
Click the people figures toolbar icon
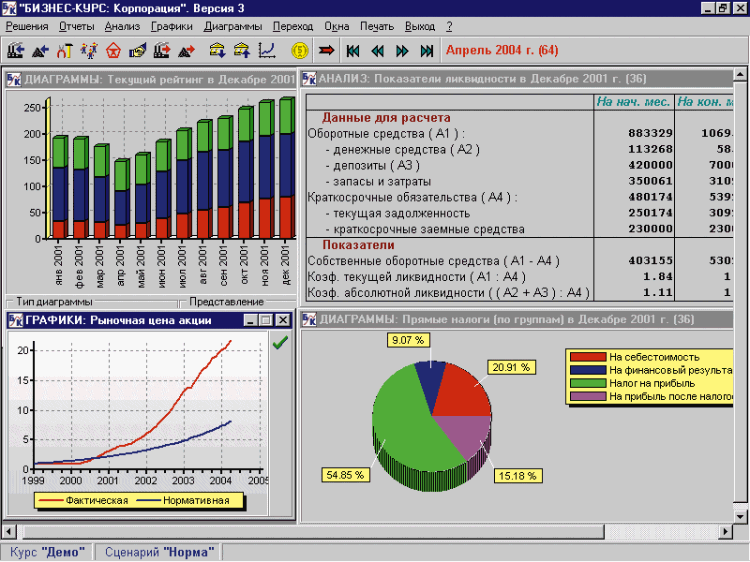(x=88, y=50)
